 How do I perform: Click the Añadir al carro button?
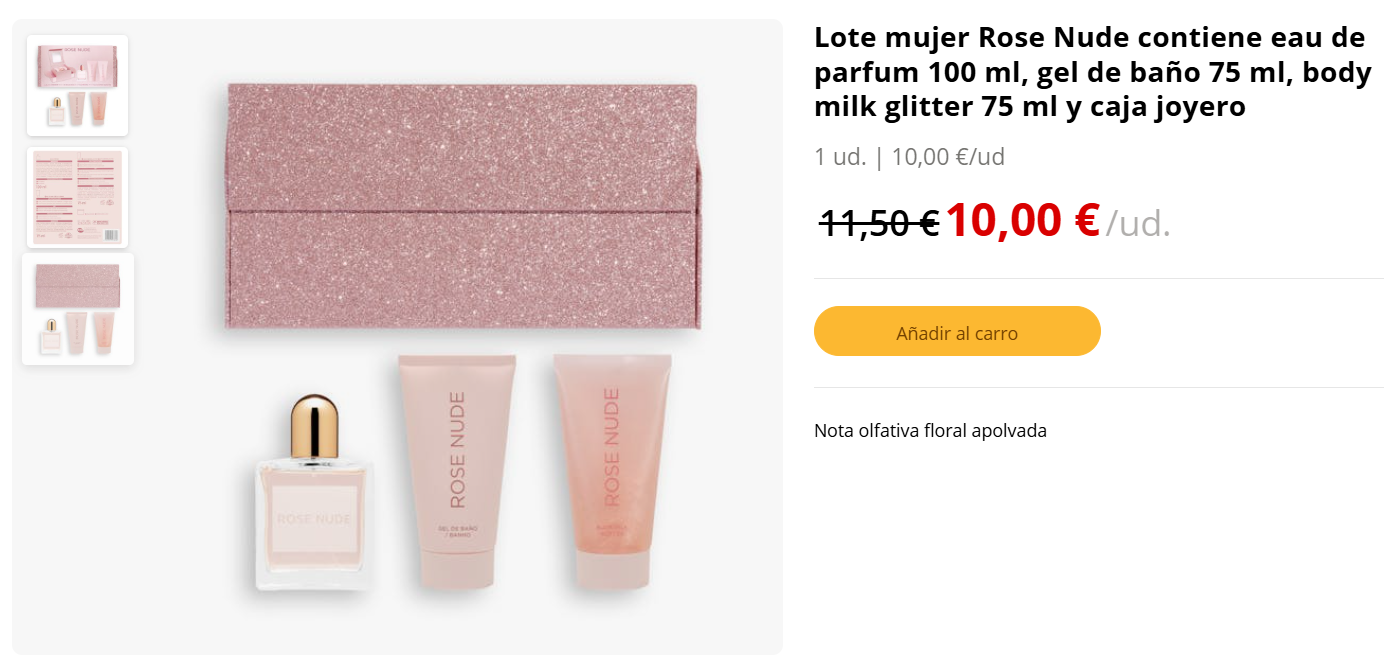[x=957, y=331]
